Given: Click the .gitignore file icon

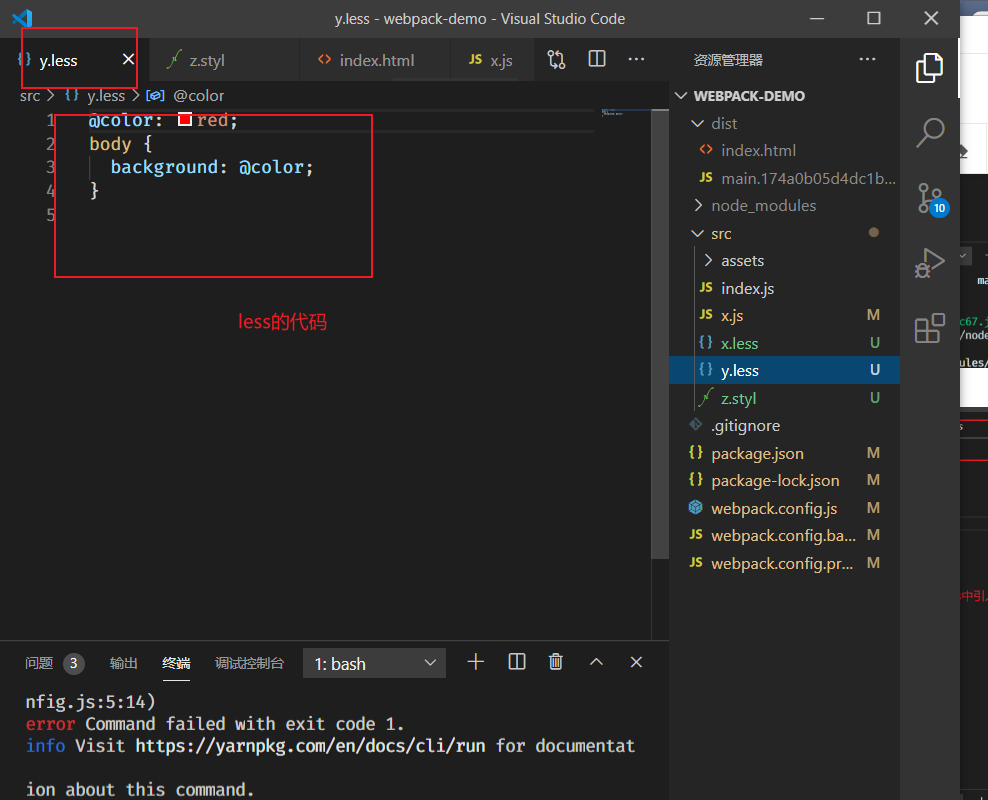Looking at the screenshot, I should coord(696,425).
